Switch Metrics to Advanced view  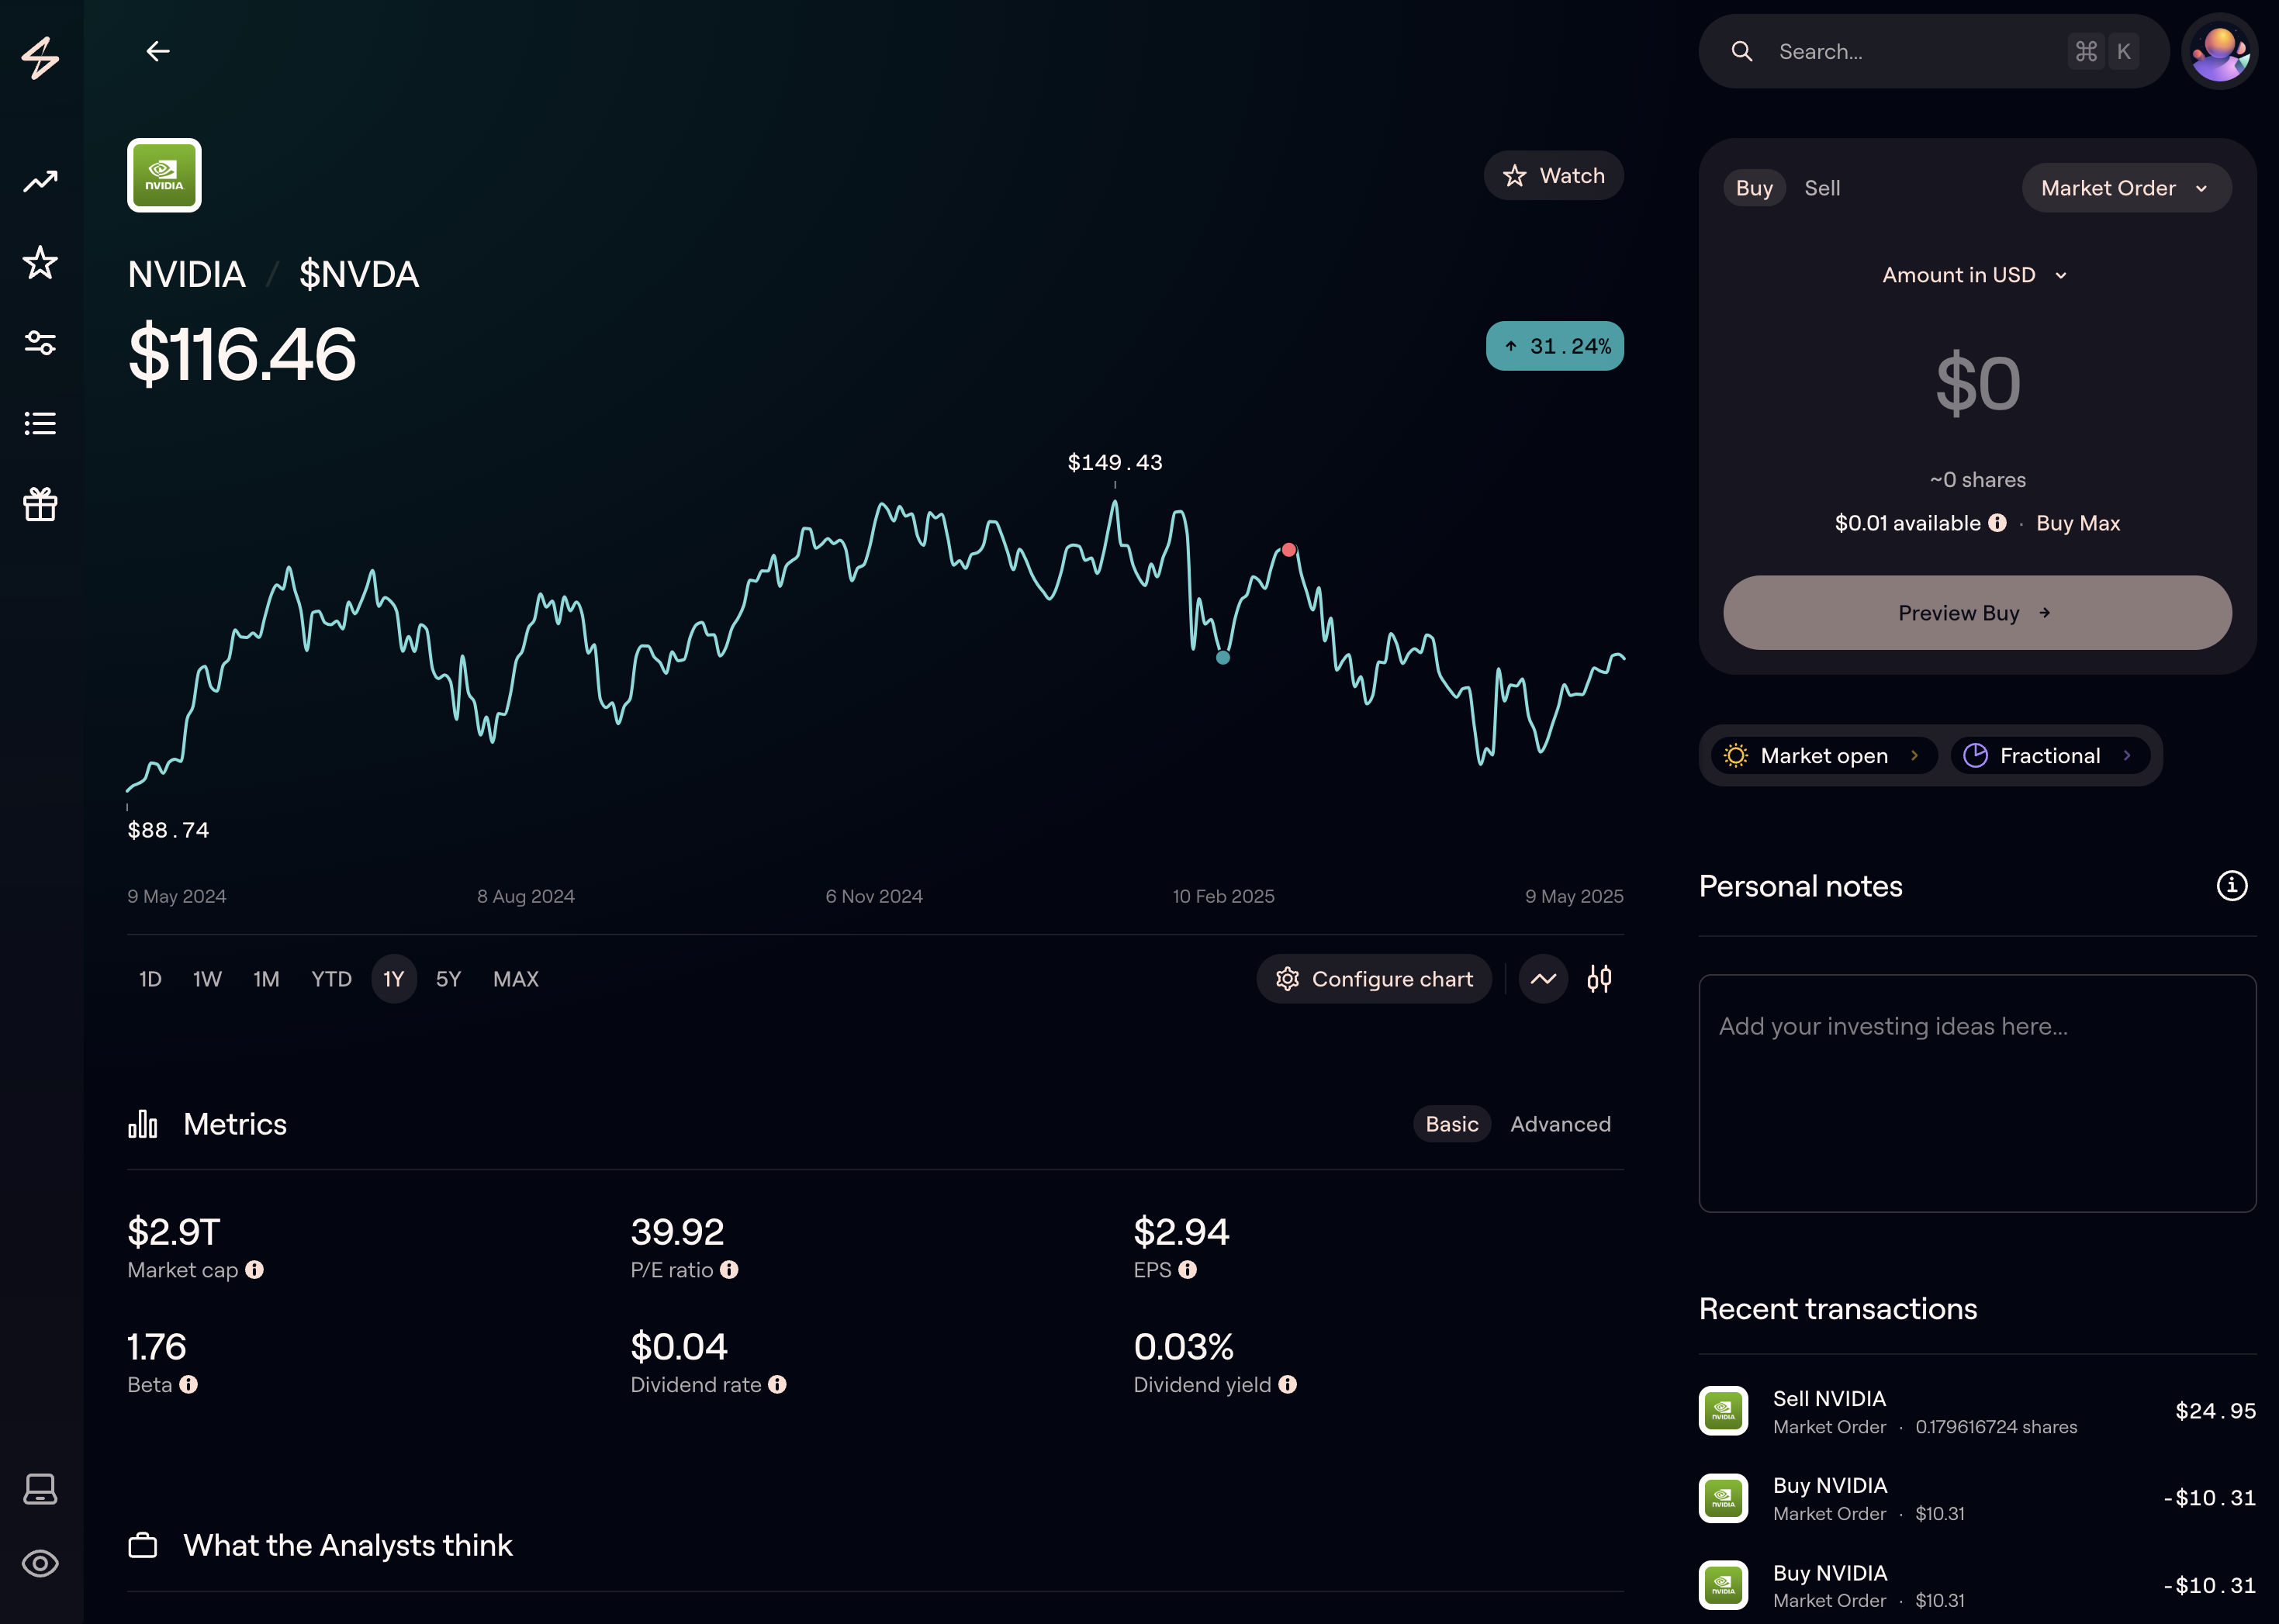pos(1560,1124)
